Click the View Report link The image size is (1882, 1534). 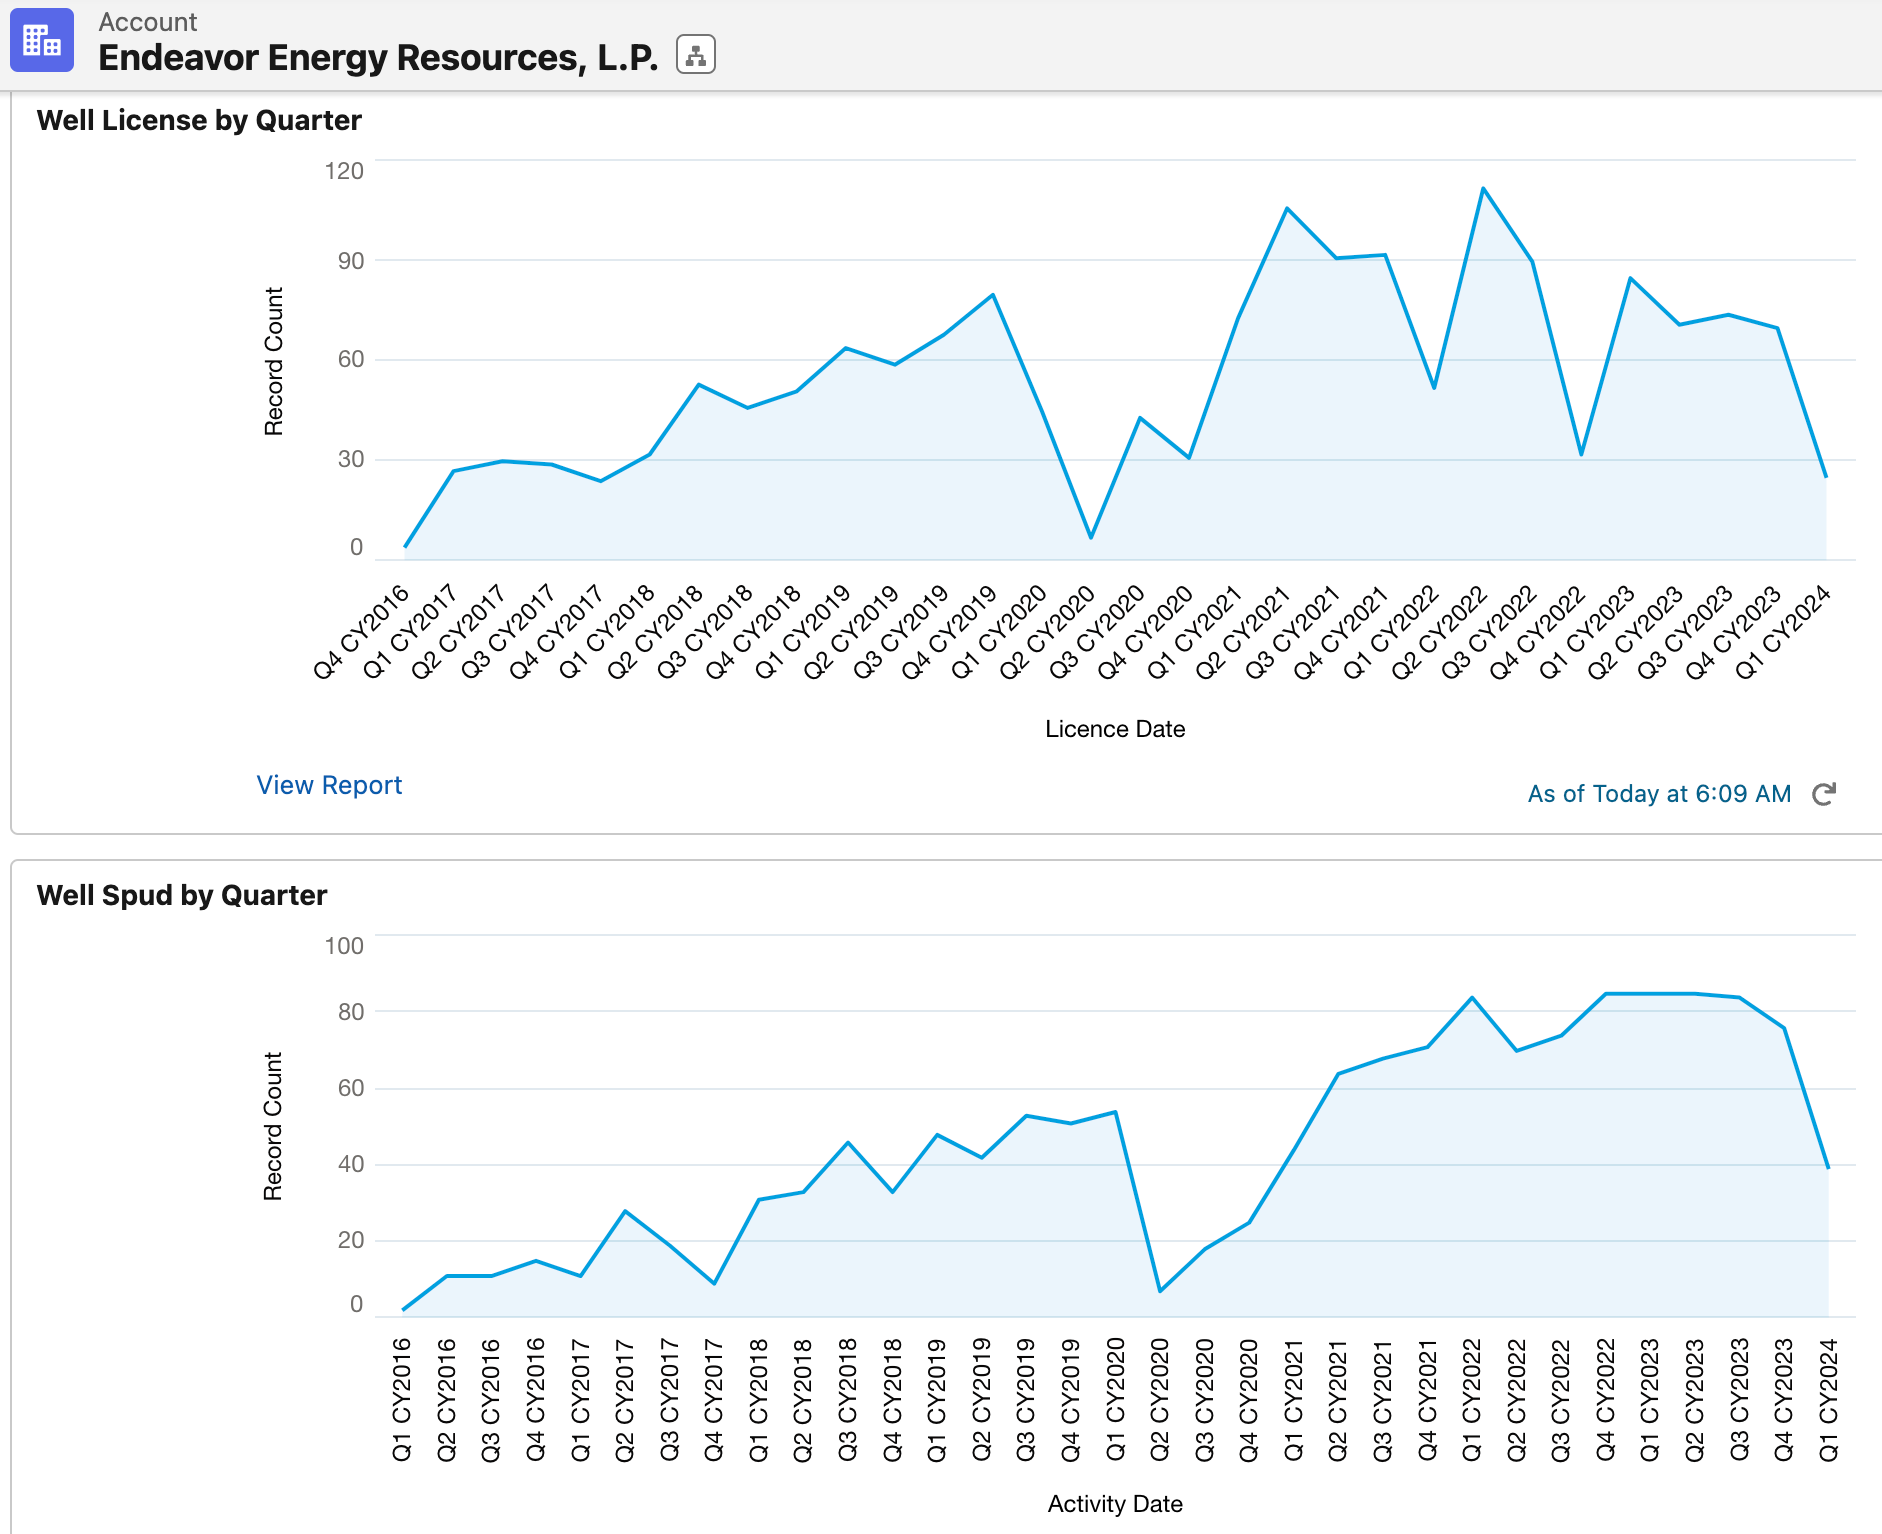click(329, 785)
